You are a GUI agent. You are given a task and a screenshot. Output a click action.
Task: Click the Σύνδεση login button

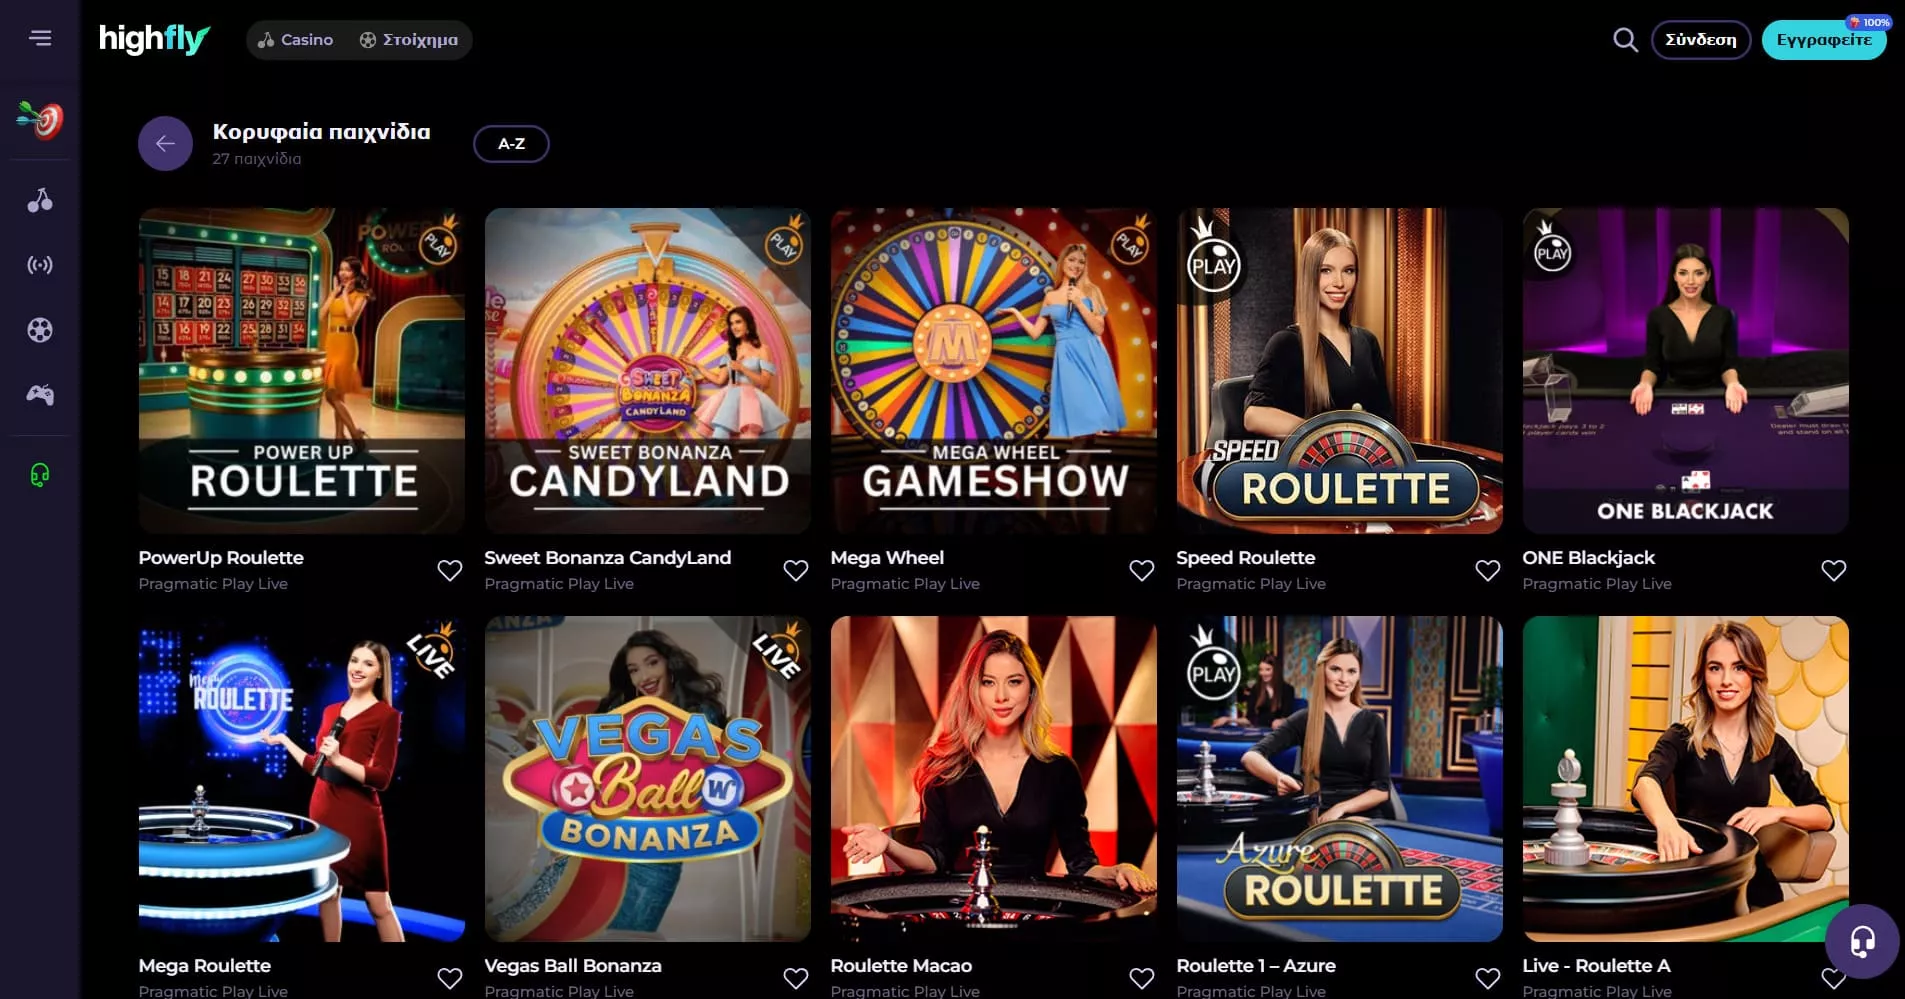point(1701,40)
